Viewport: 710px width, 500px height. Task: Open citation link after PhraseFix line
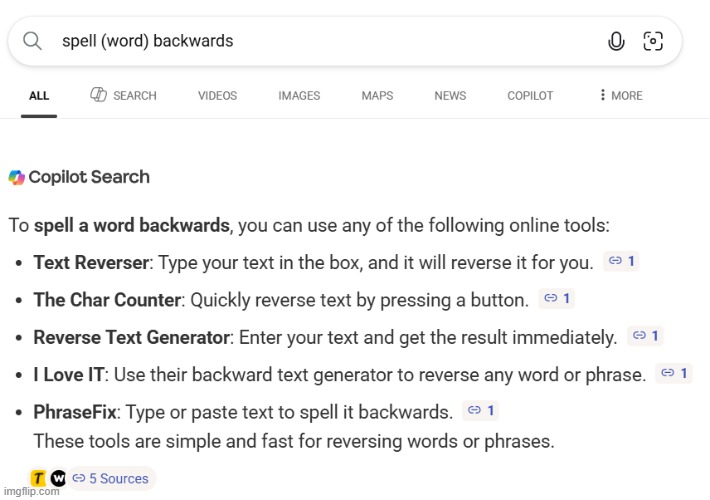coord(482,410)
